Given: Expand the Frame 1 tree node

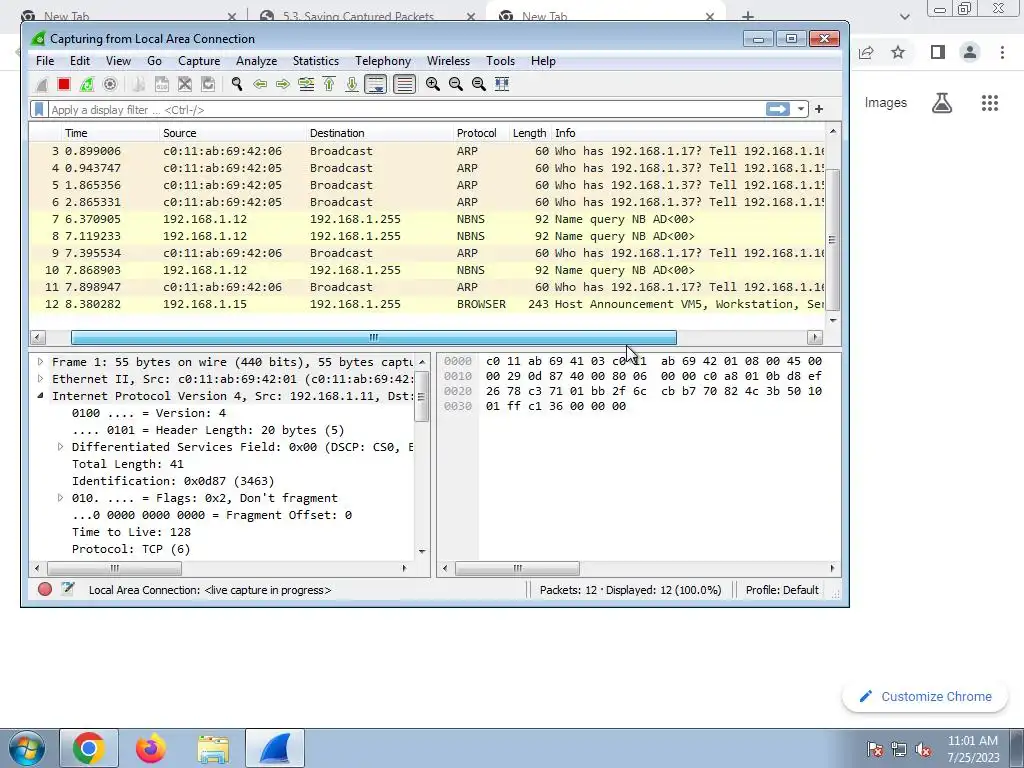Looking at the screenshot, I should click(x=40, y=361).
